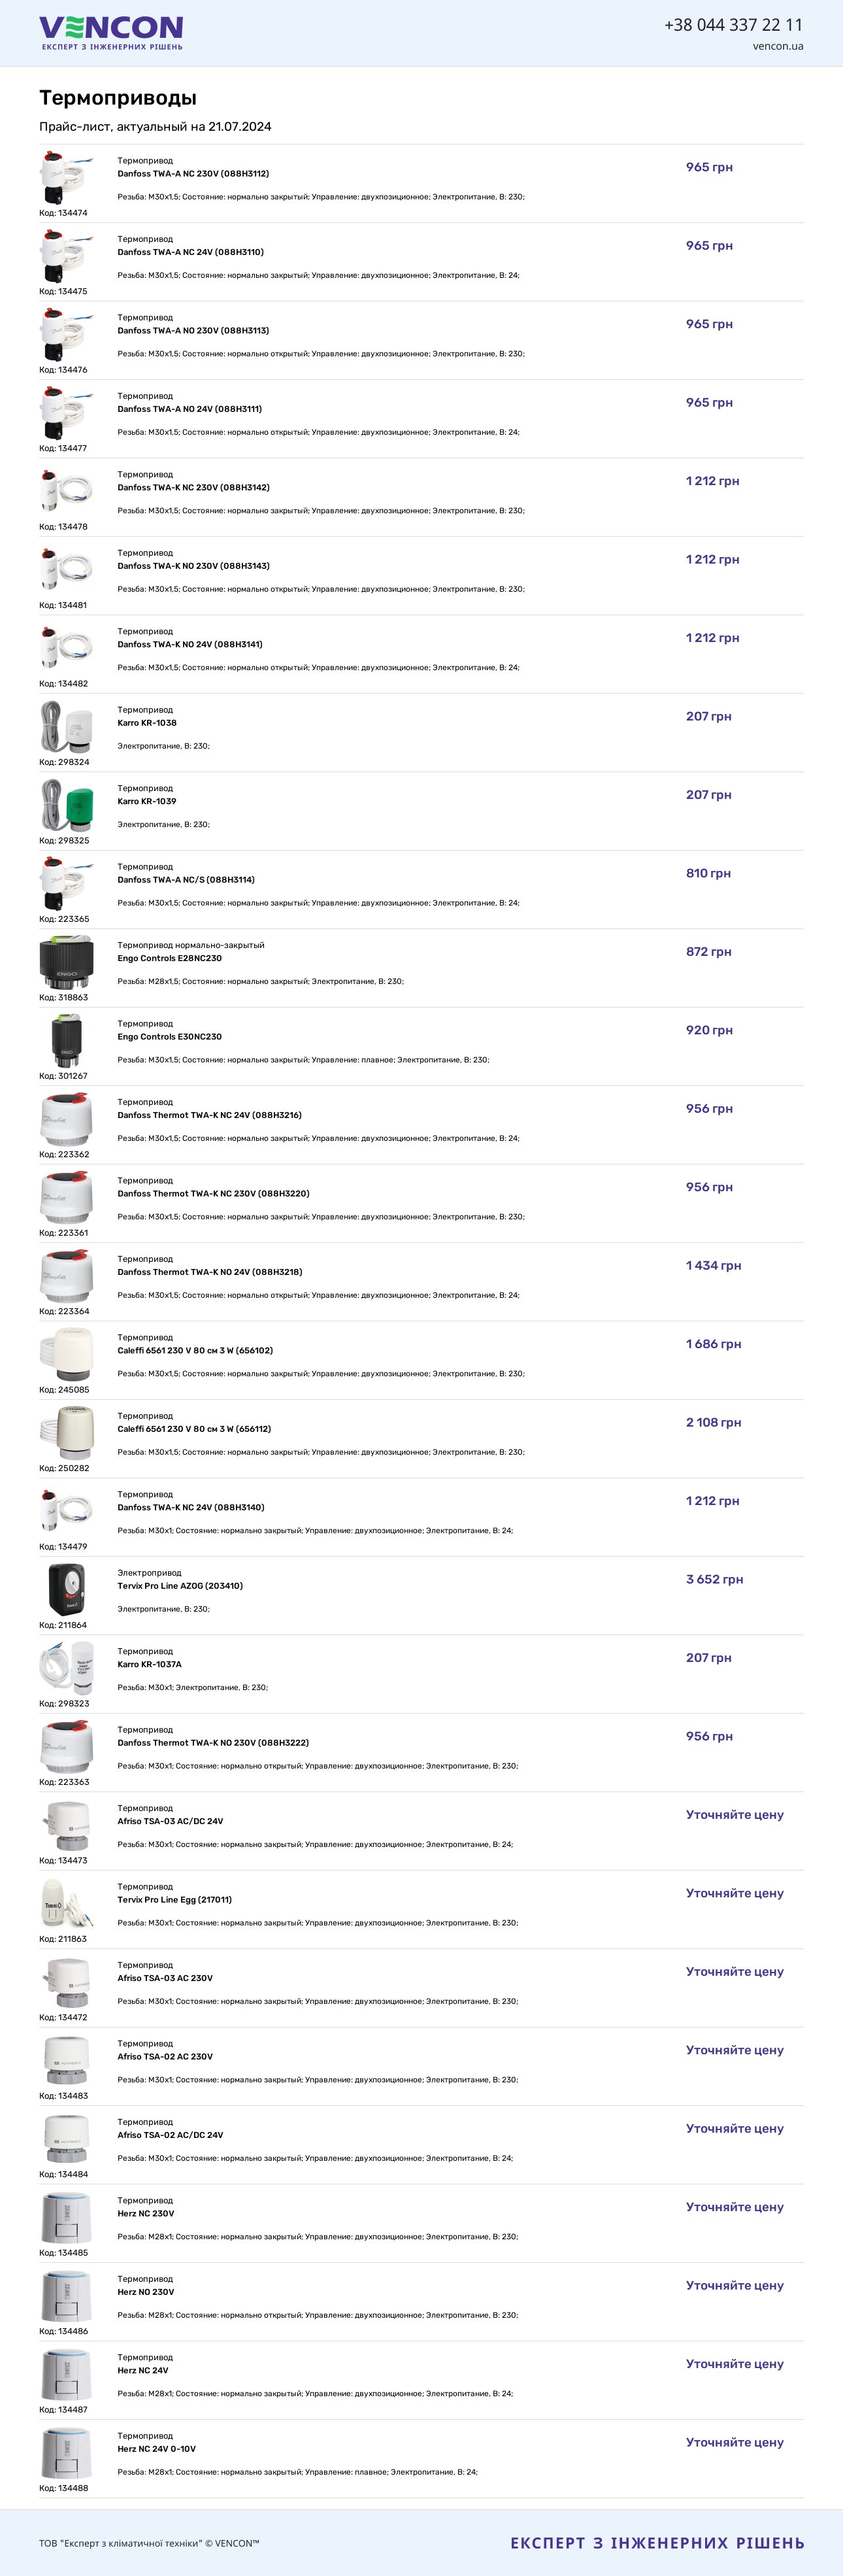The height and width of the screenshot is (2576, 843).
Task: Select the Engo Controls E28NC230 product thumbnail
Action: (67, 963)
